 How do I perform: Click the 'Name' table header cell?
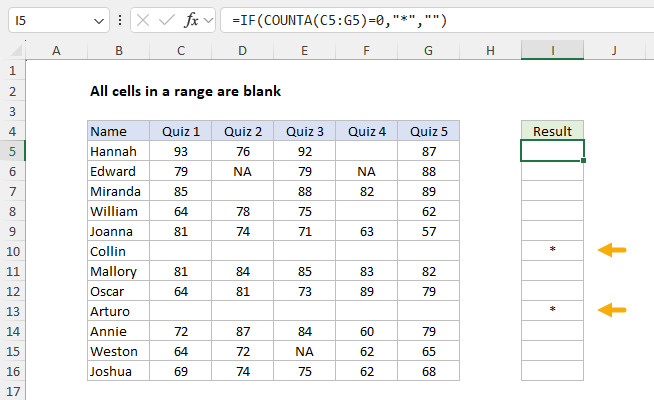[118, 131]
